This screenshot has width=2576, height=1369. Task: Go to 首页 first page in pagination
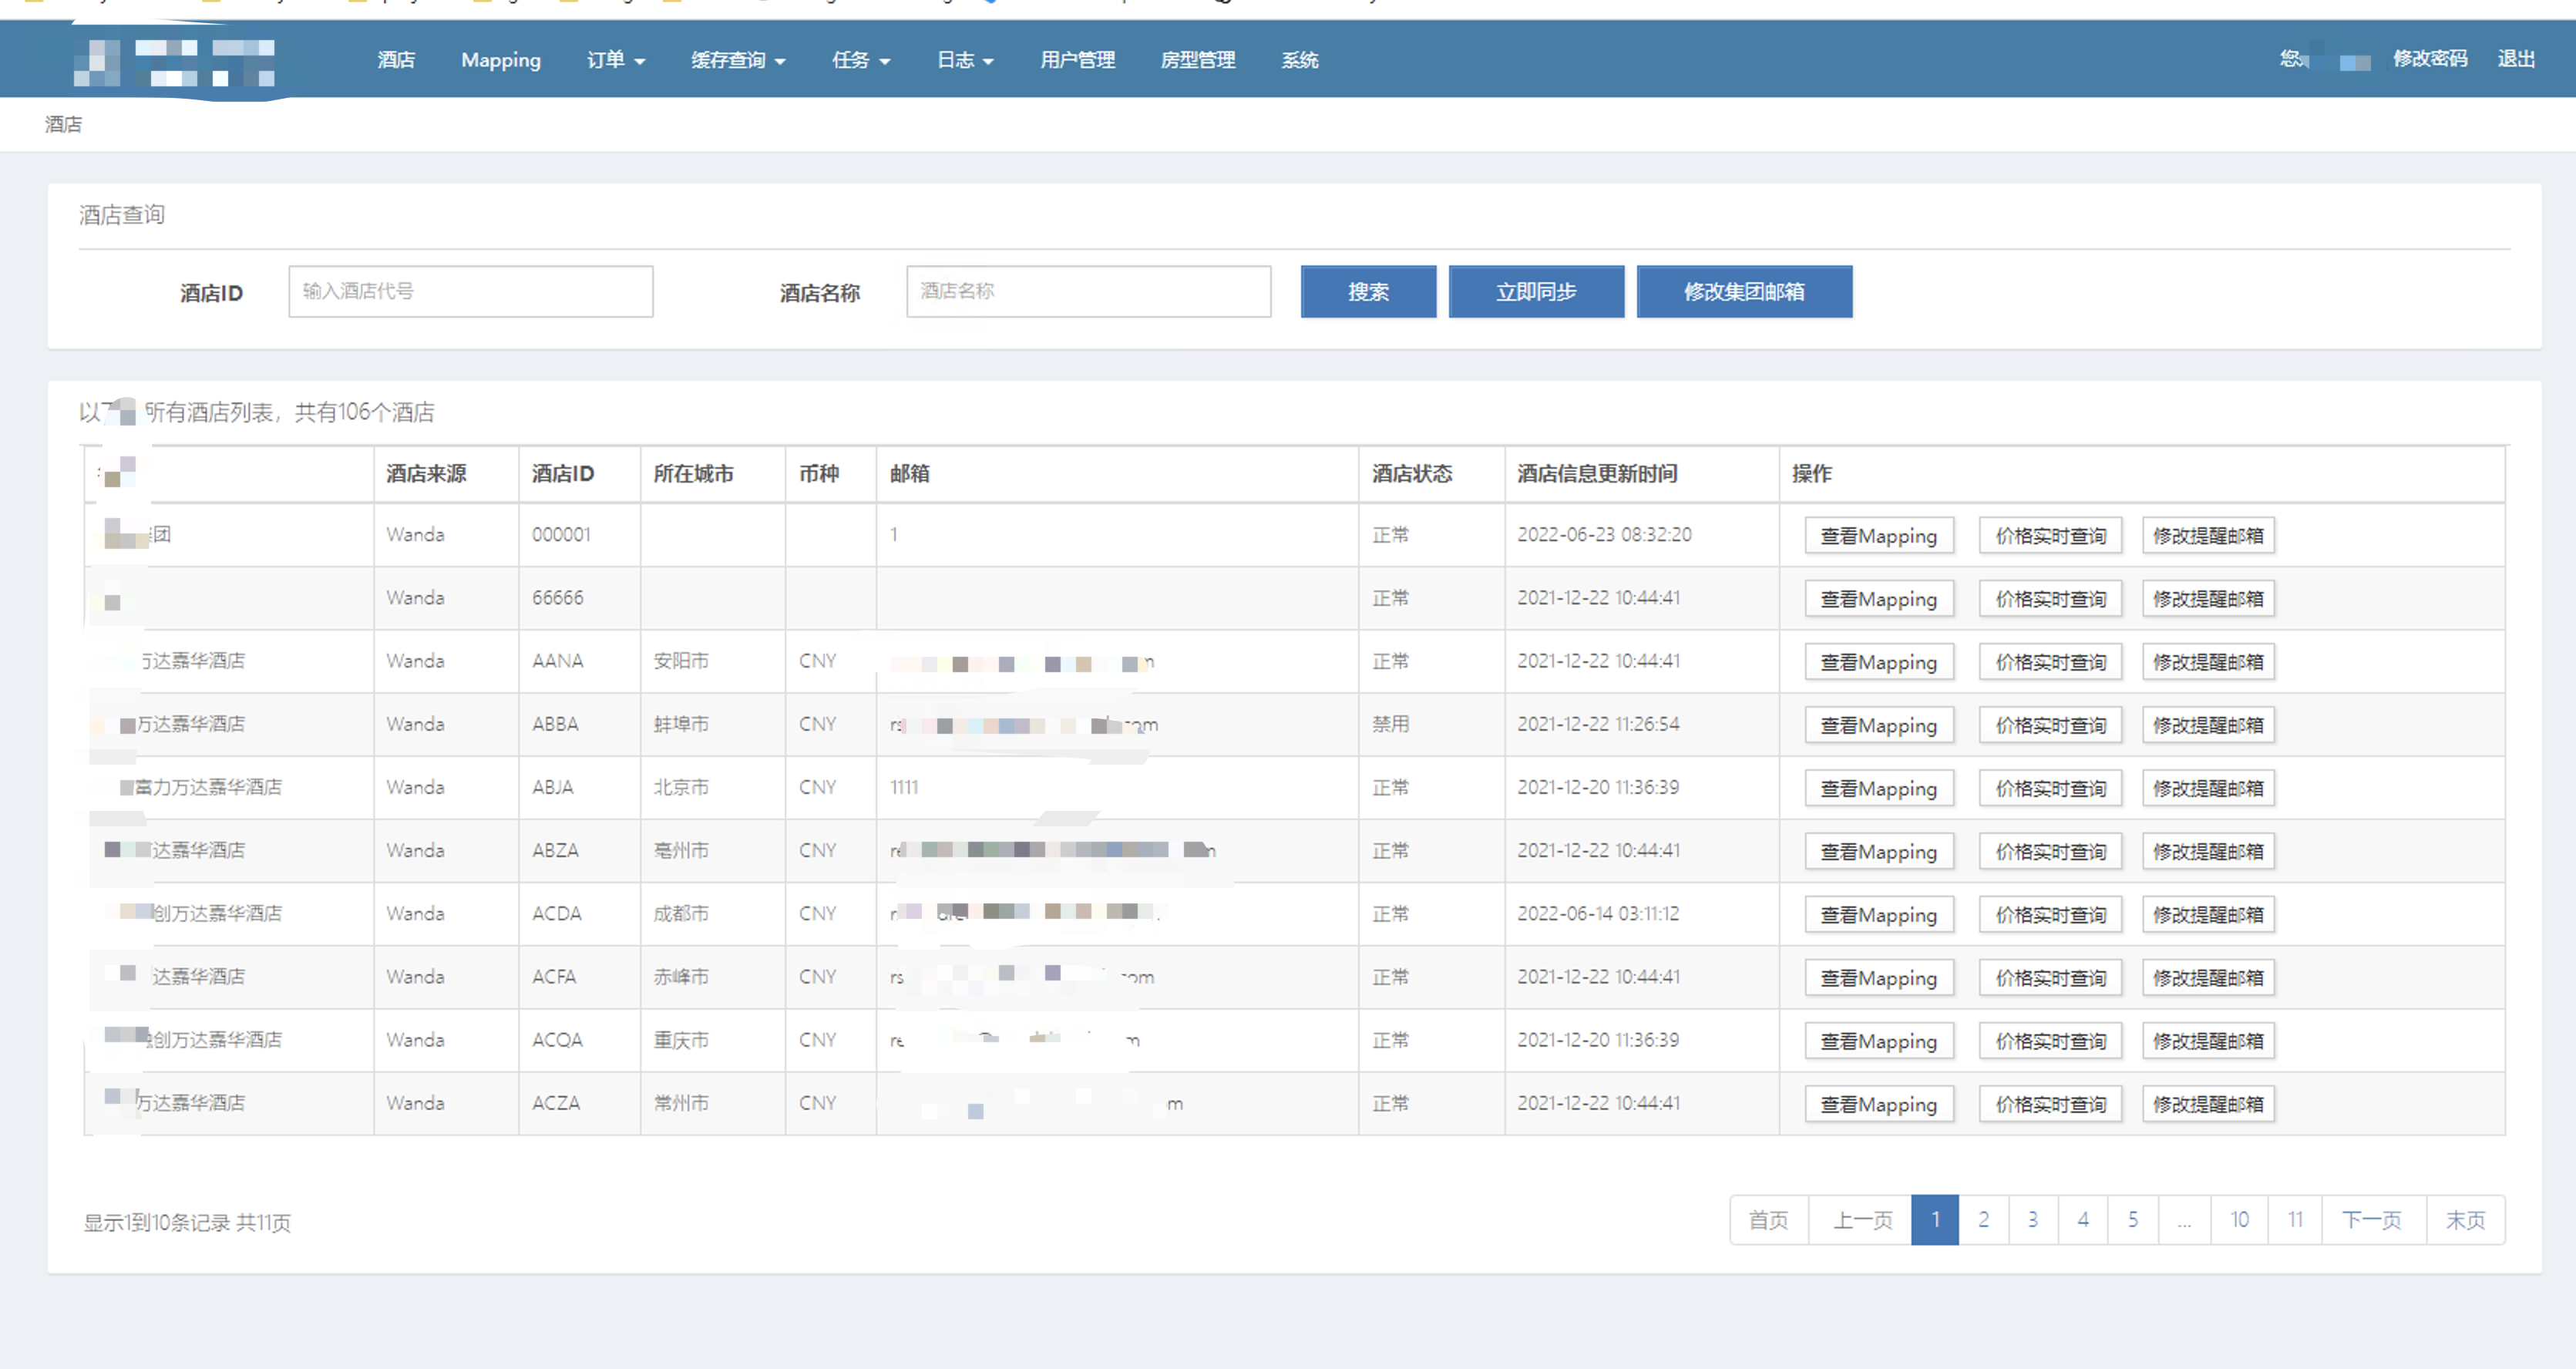[1768, 1219]
